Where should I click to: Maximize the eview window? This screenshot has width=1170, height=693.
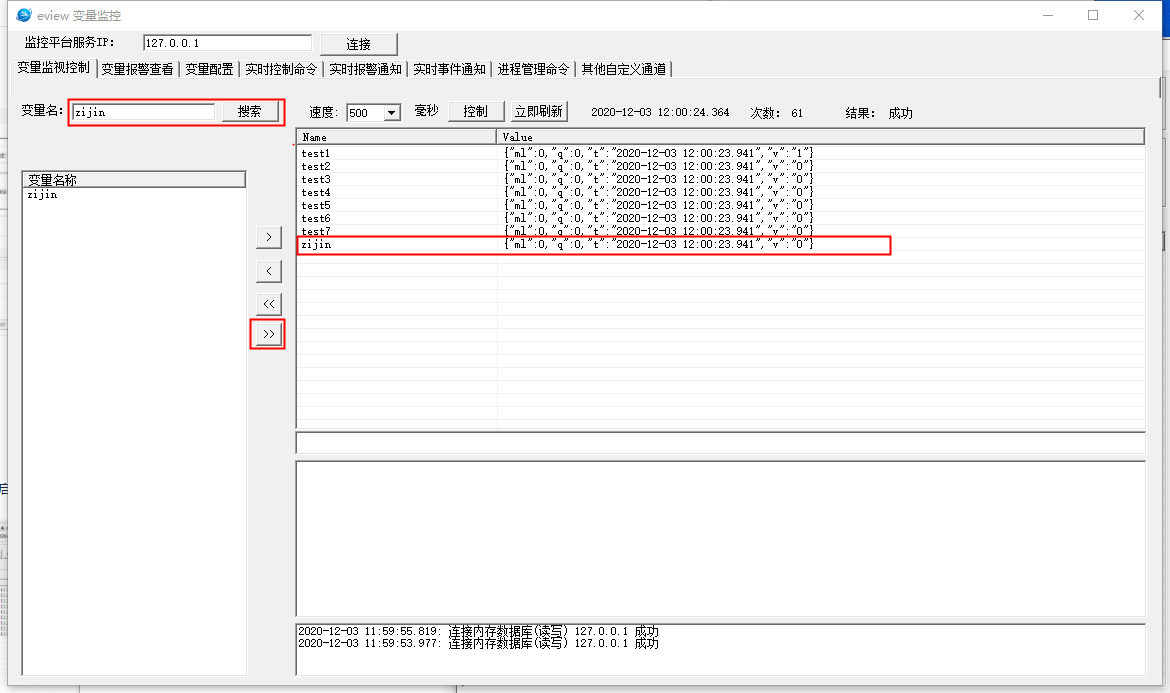click(1093, 15)
